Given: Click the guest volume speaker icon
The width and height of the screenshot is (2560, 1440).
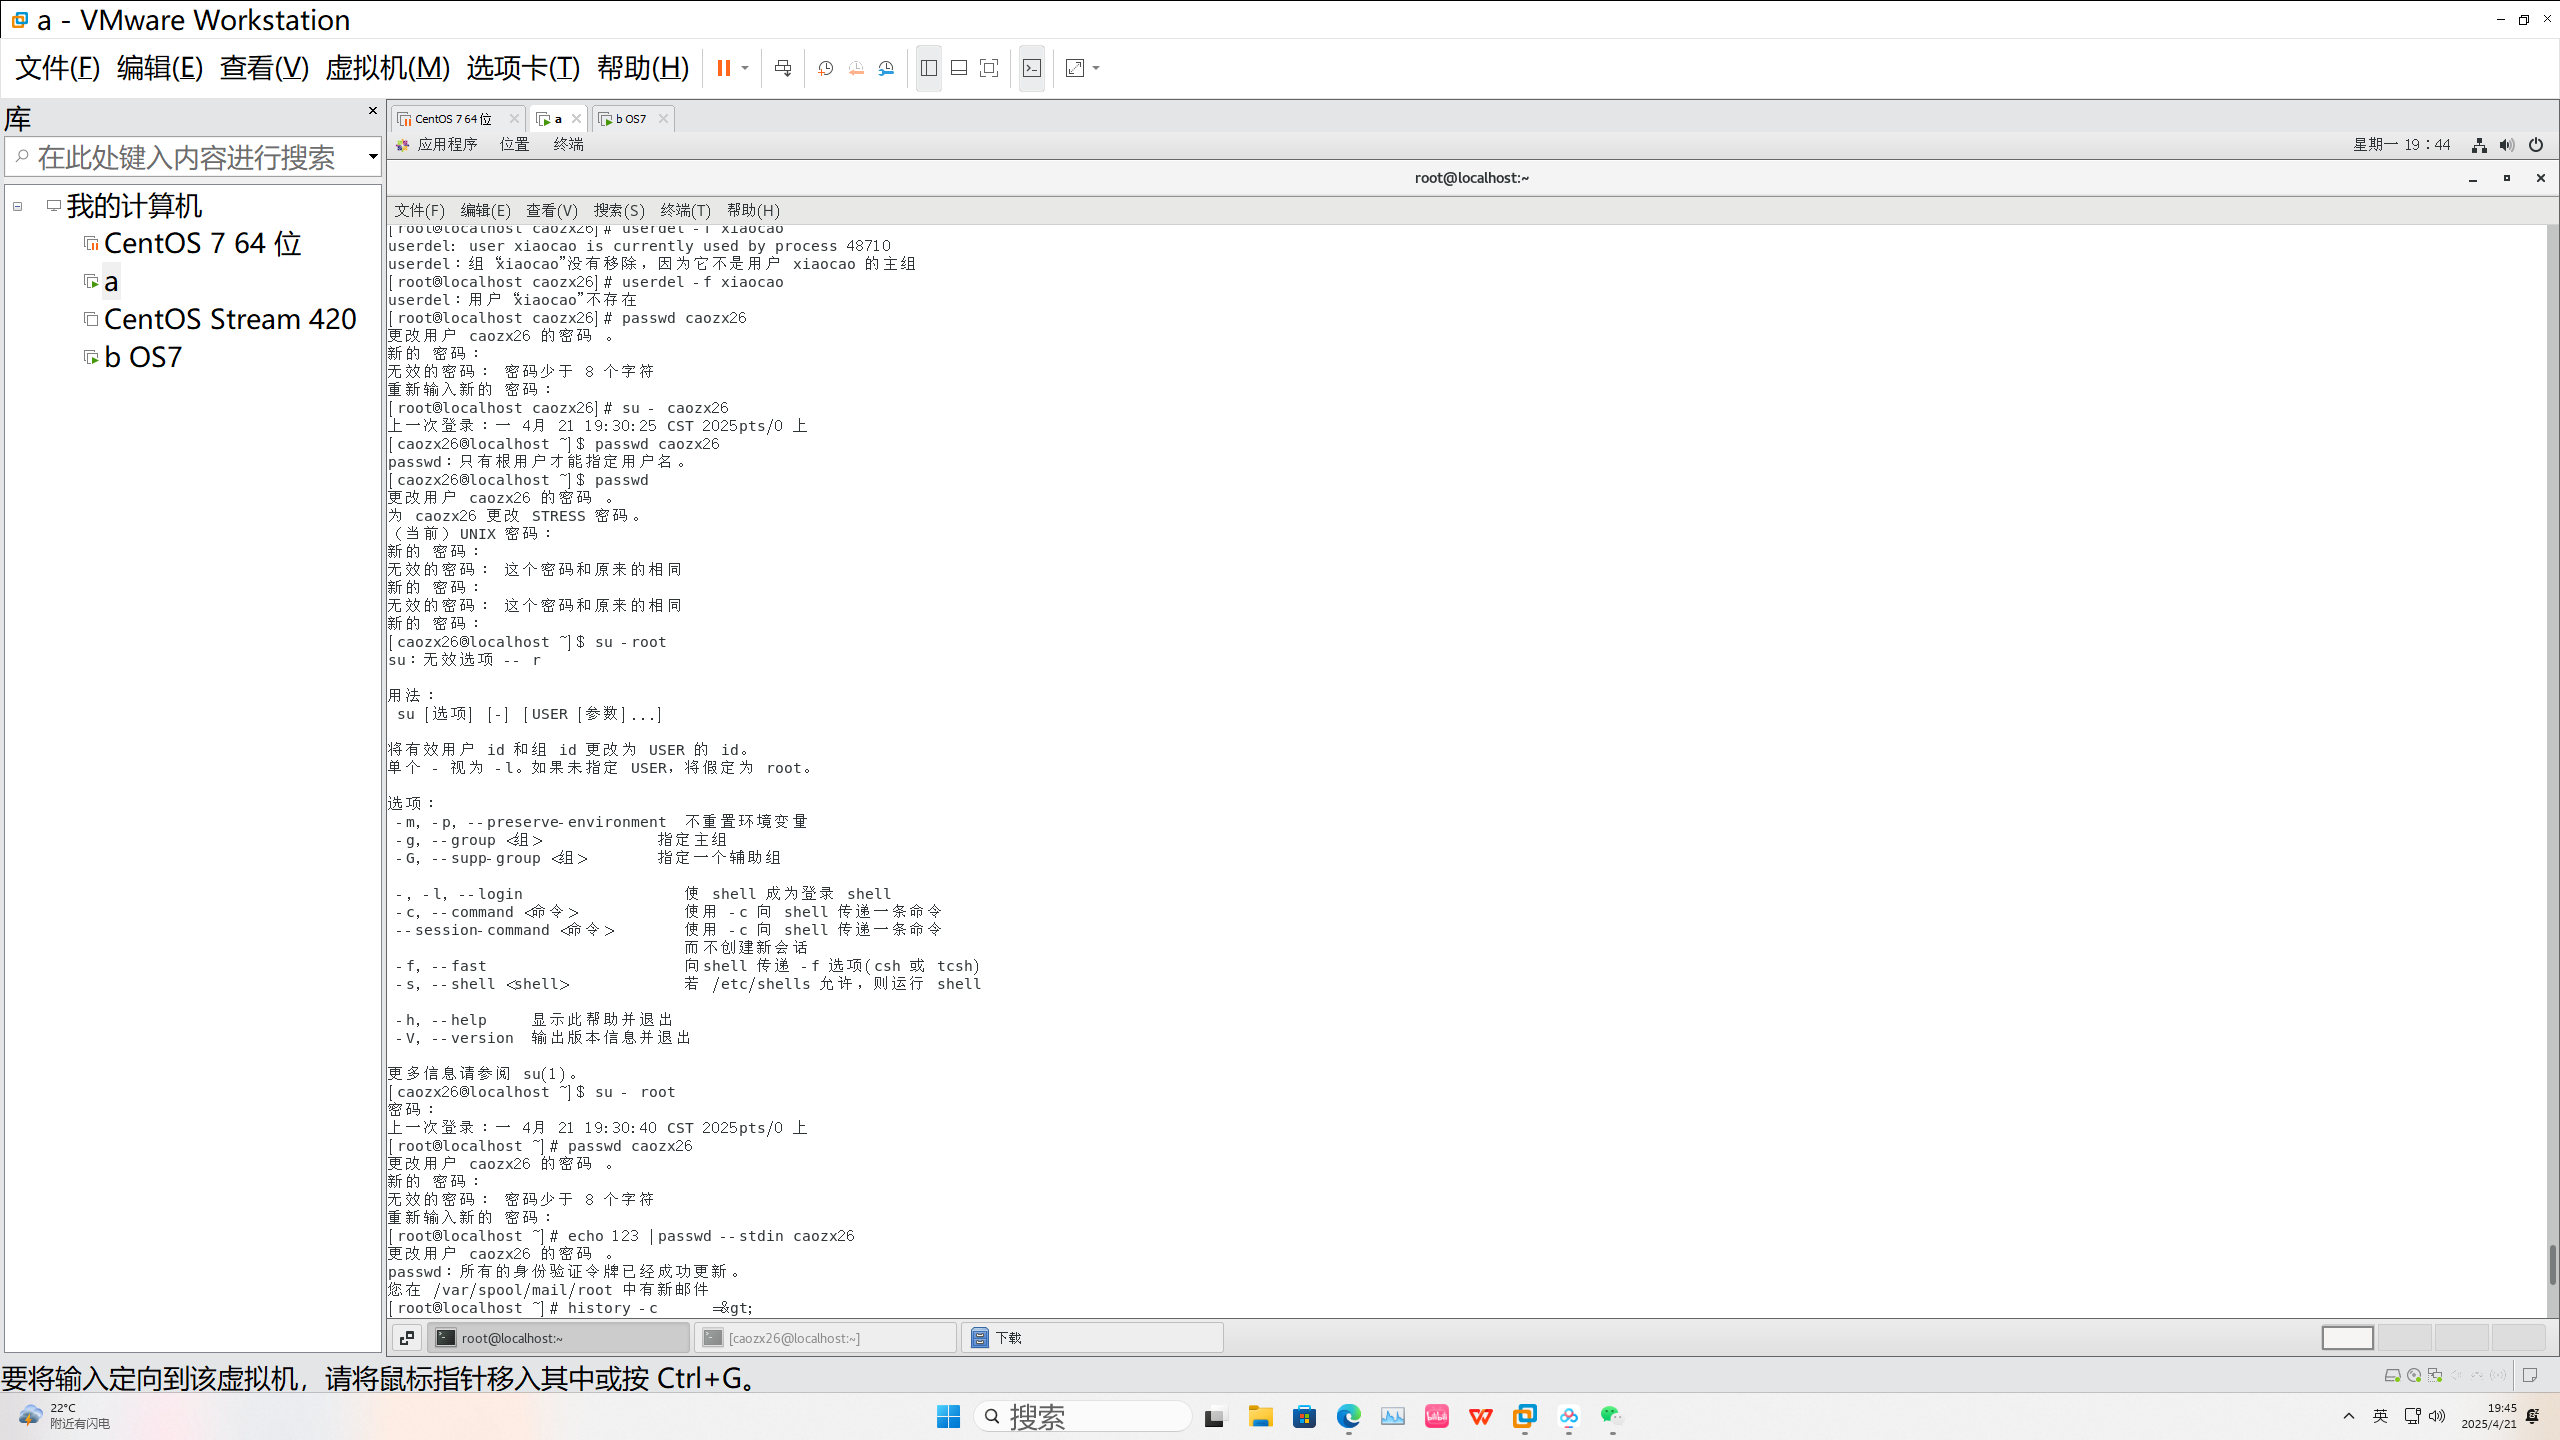Looking at the screenshot, I should [2507, 145].
